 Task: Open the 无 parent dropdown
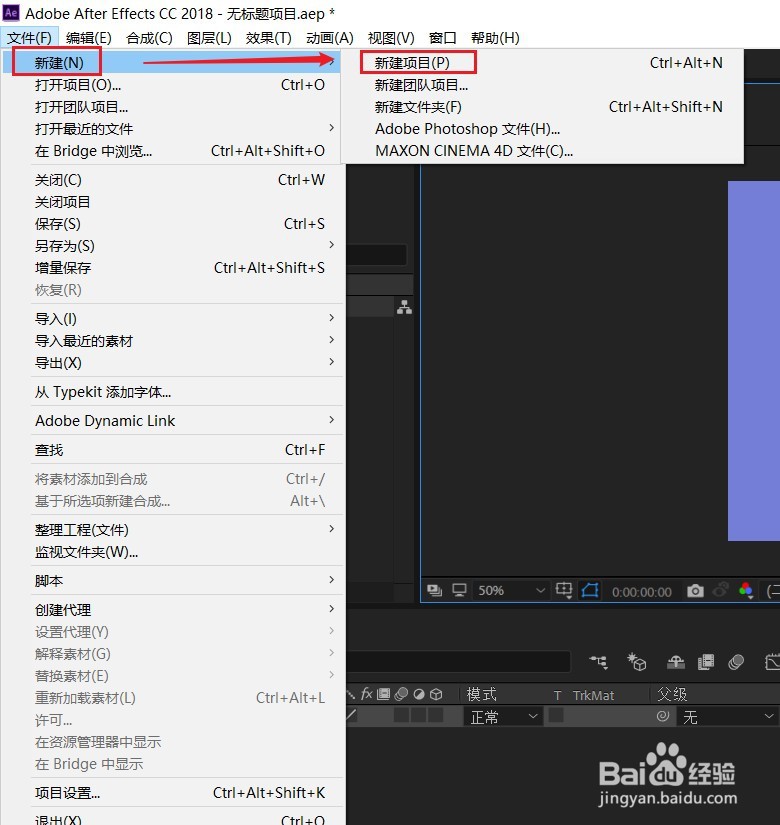728,717
